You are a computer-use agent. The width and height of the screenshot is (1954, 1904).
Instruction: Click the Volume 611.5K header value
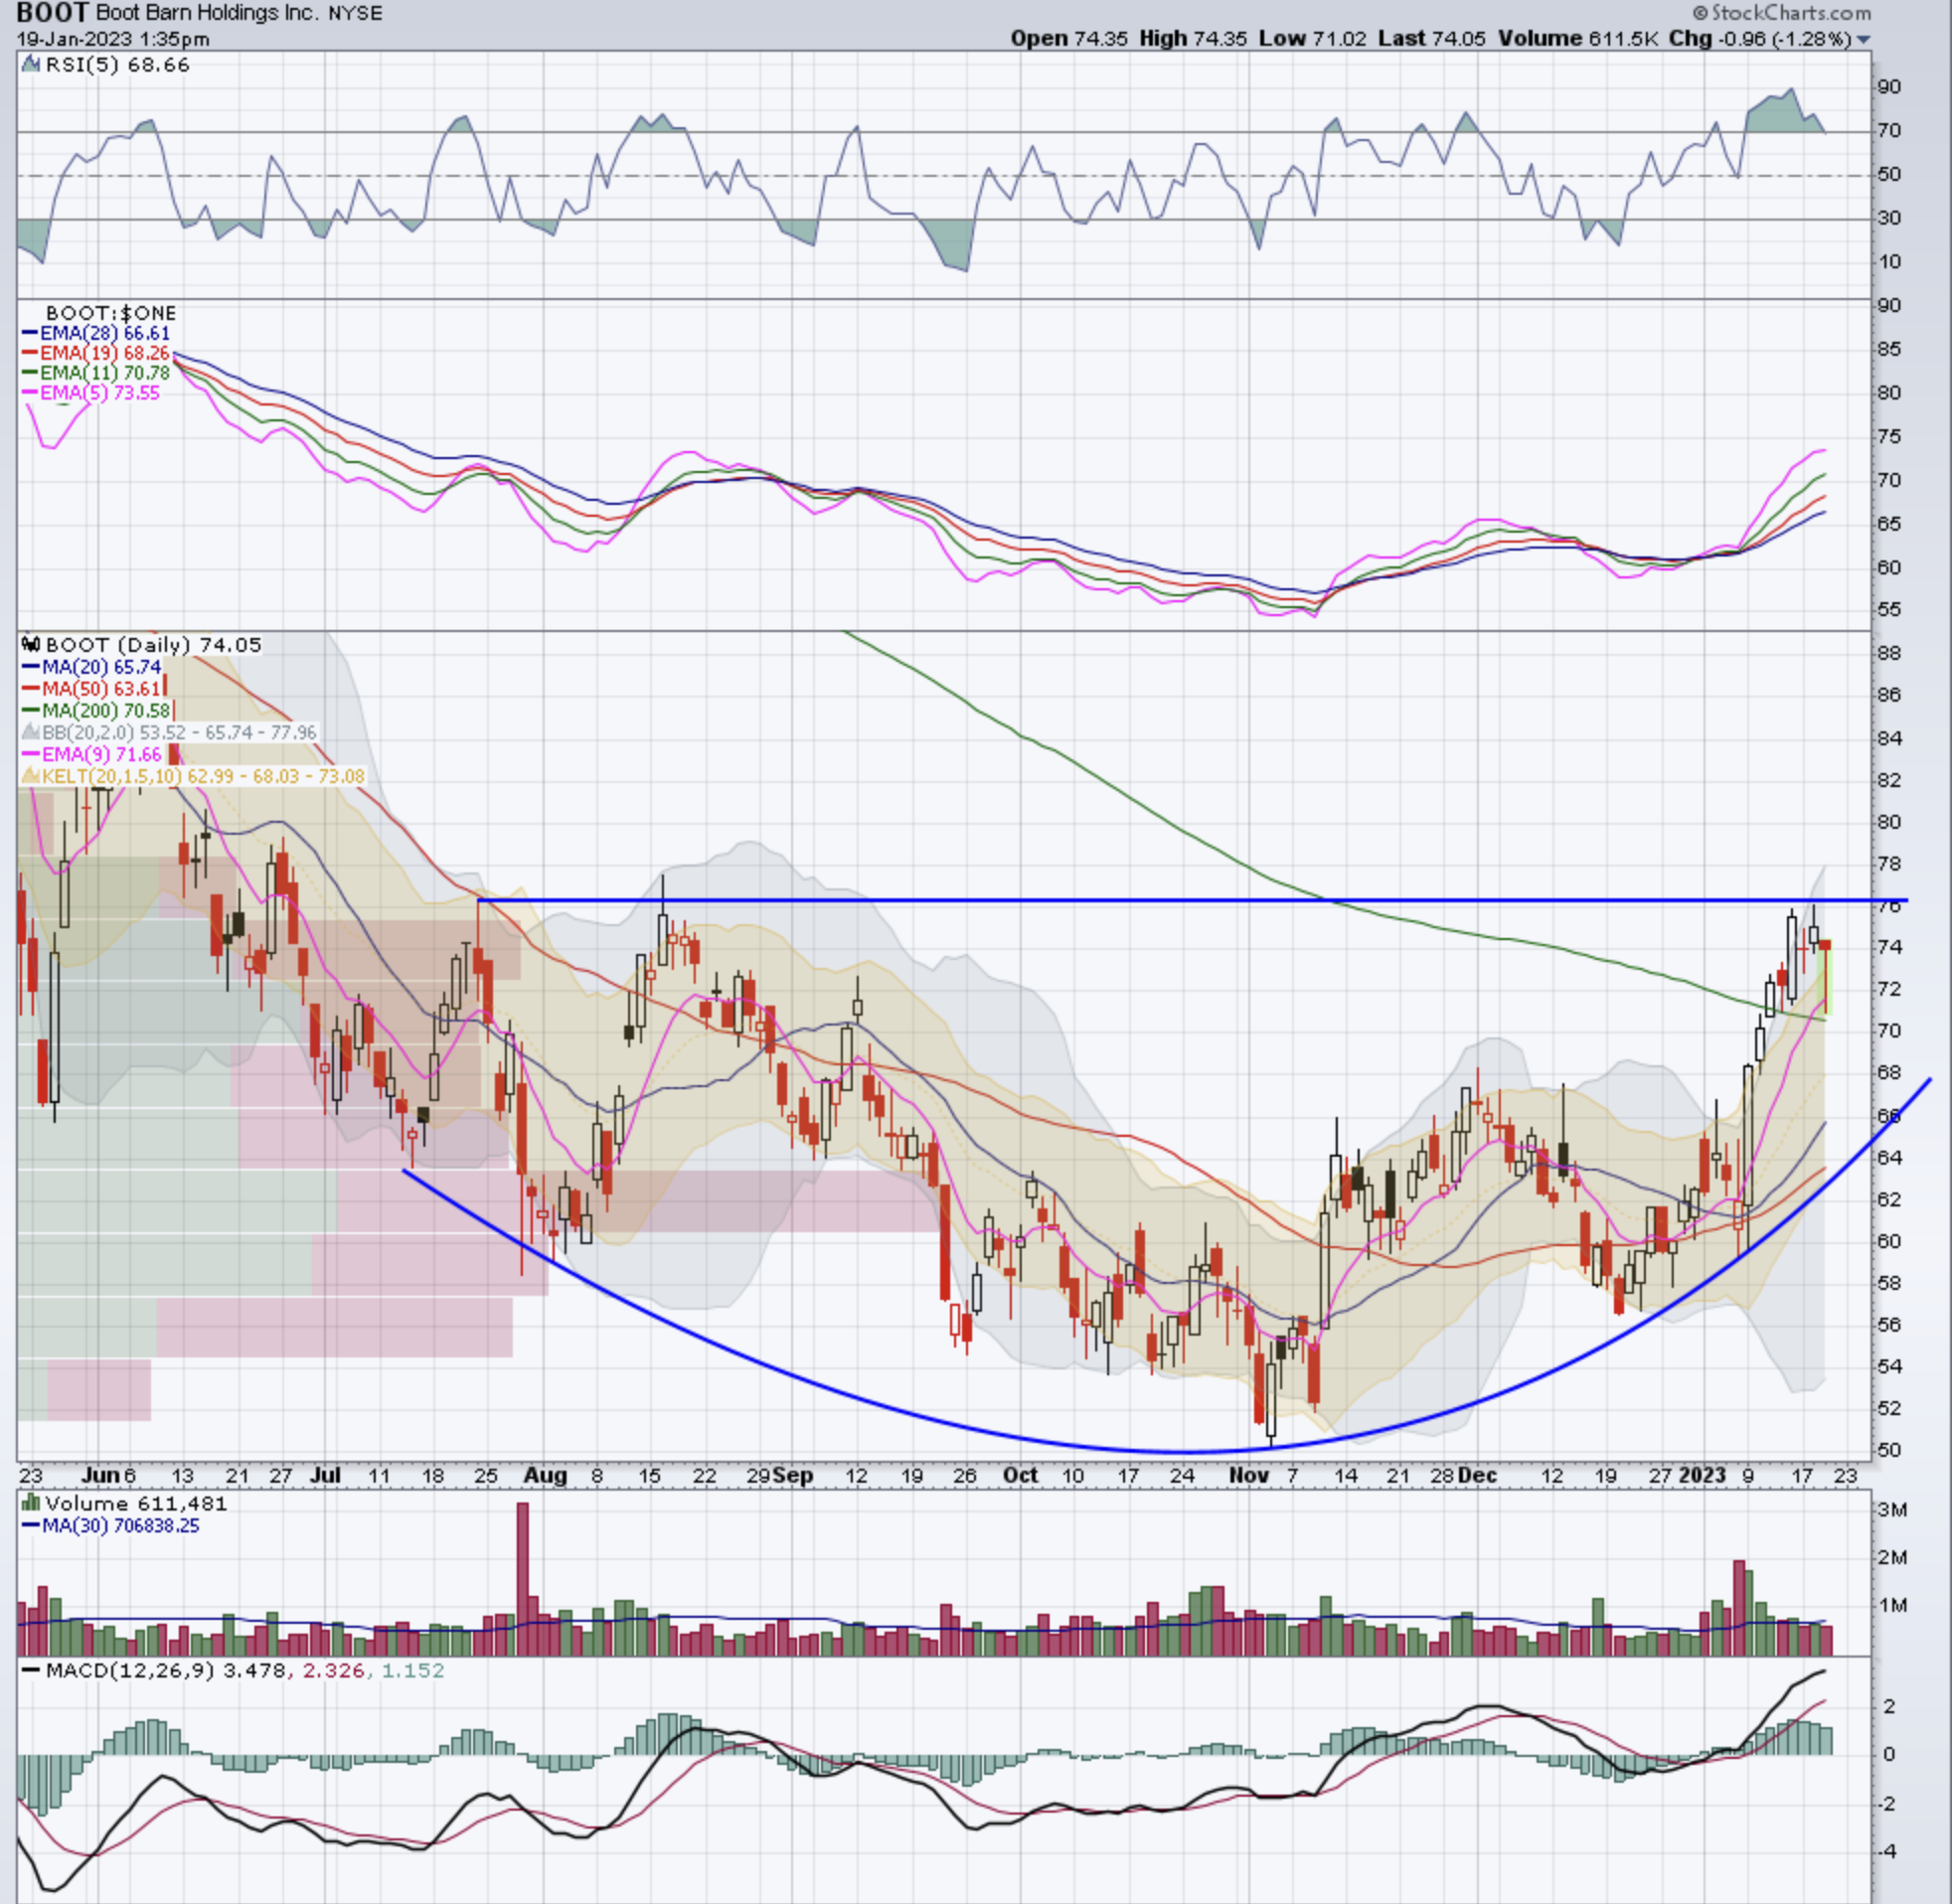point(1578,39)
